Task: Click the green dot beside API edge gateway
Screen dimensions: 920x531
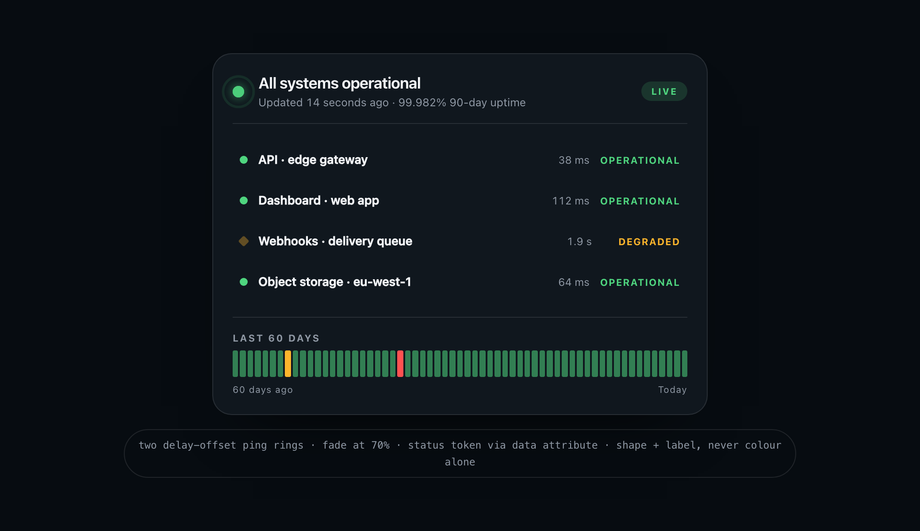Action: pos(243,160)
